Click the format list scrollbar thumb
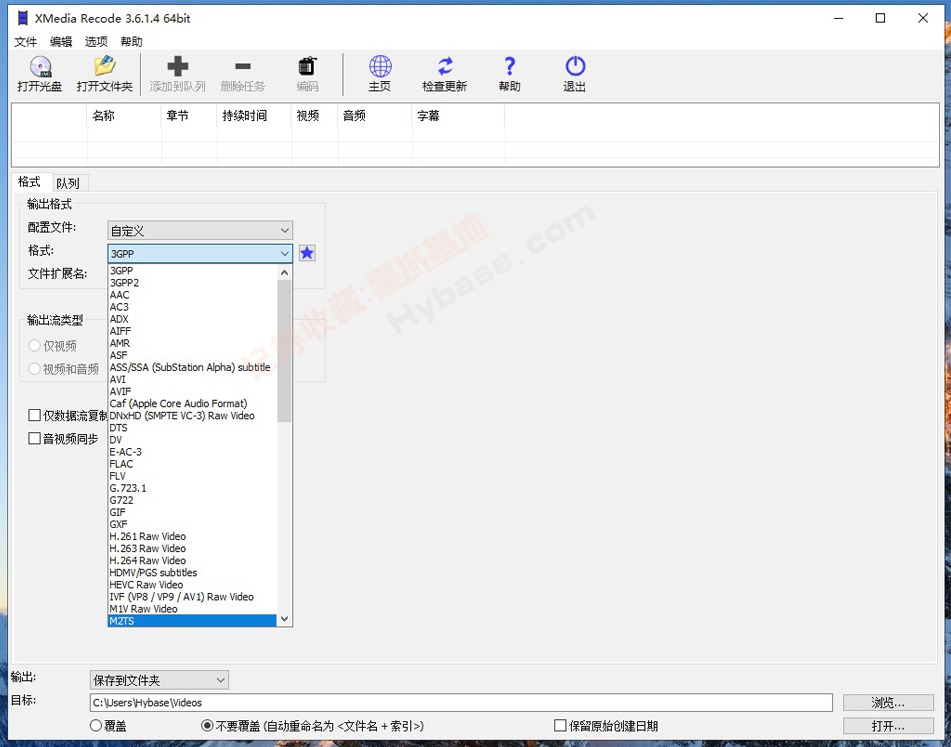The image size is (951, 747). click(284, 350)
